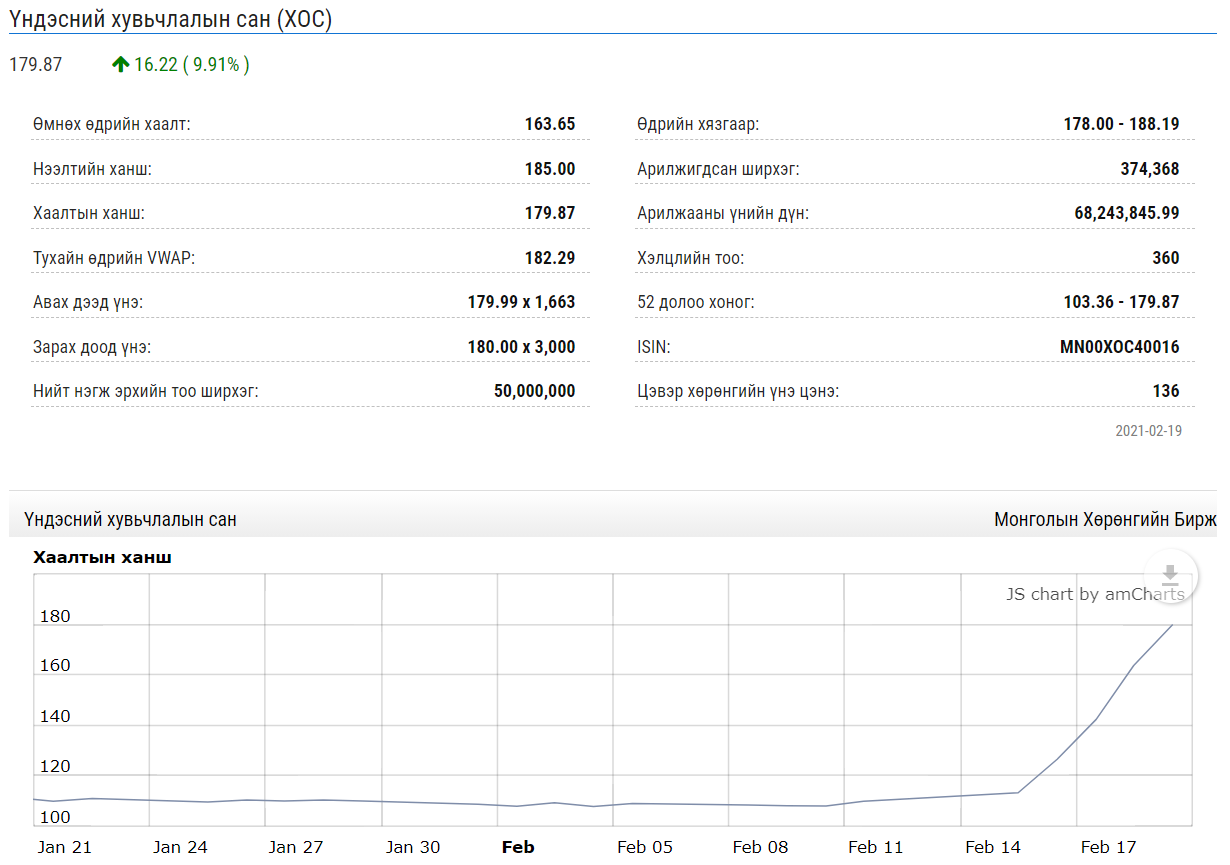1230x865 pixels.
Task: Click the Арилжигдсан ширхэг label
Action: click(718, 169)
